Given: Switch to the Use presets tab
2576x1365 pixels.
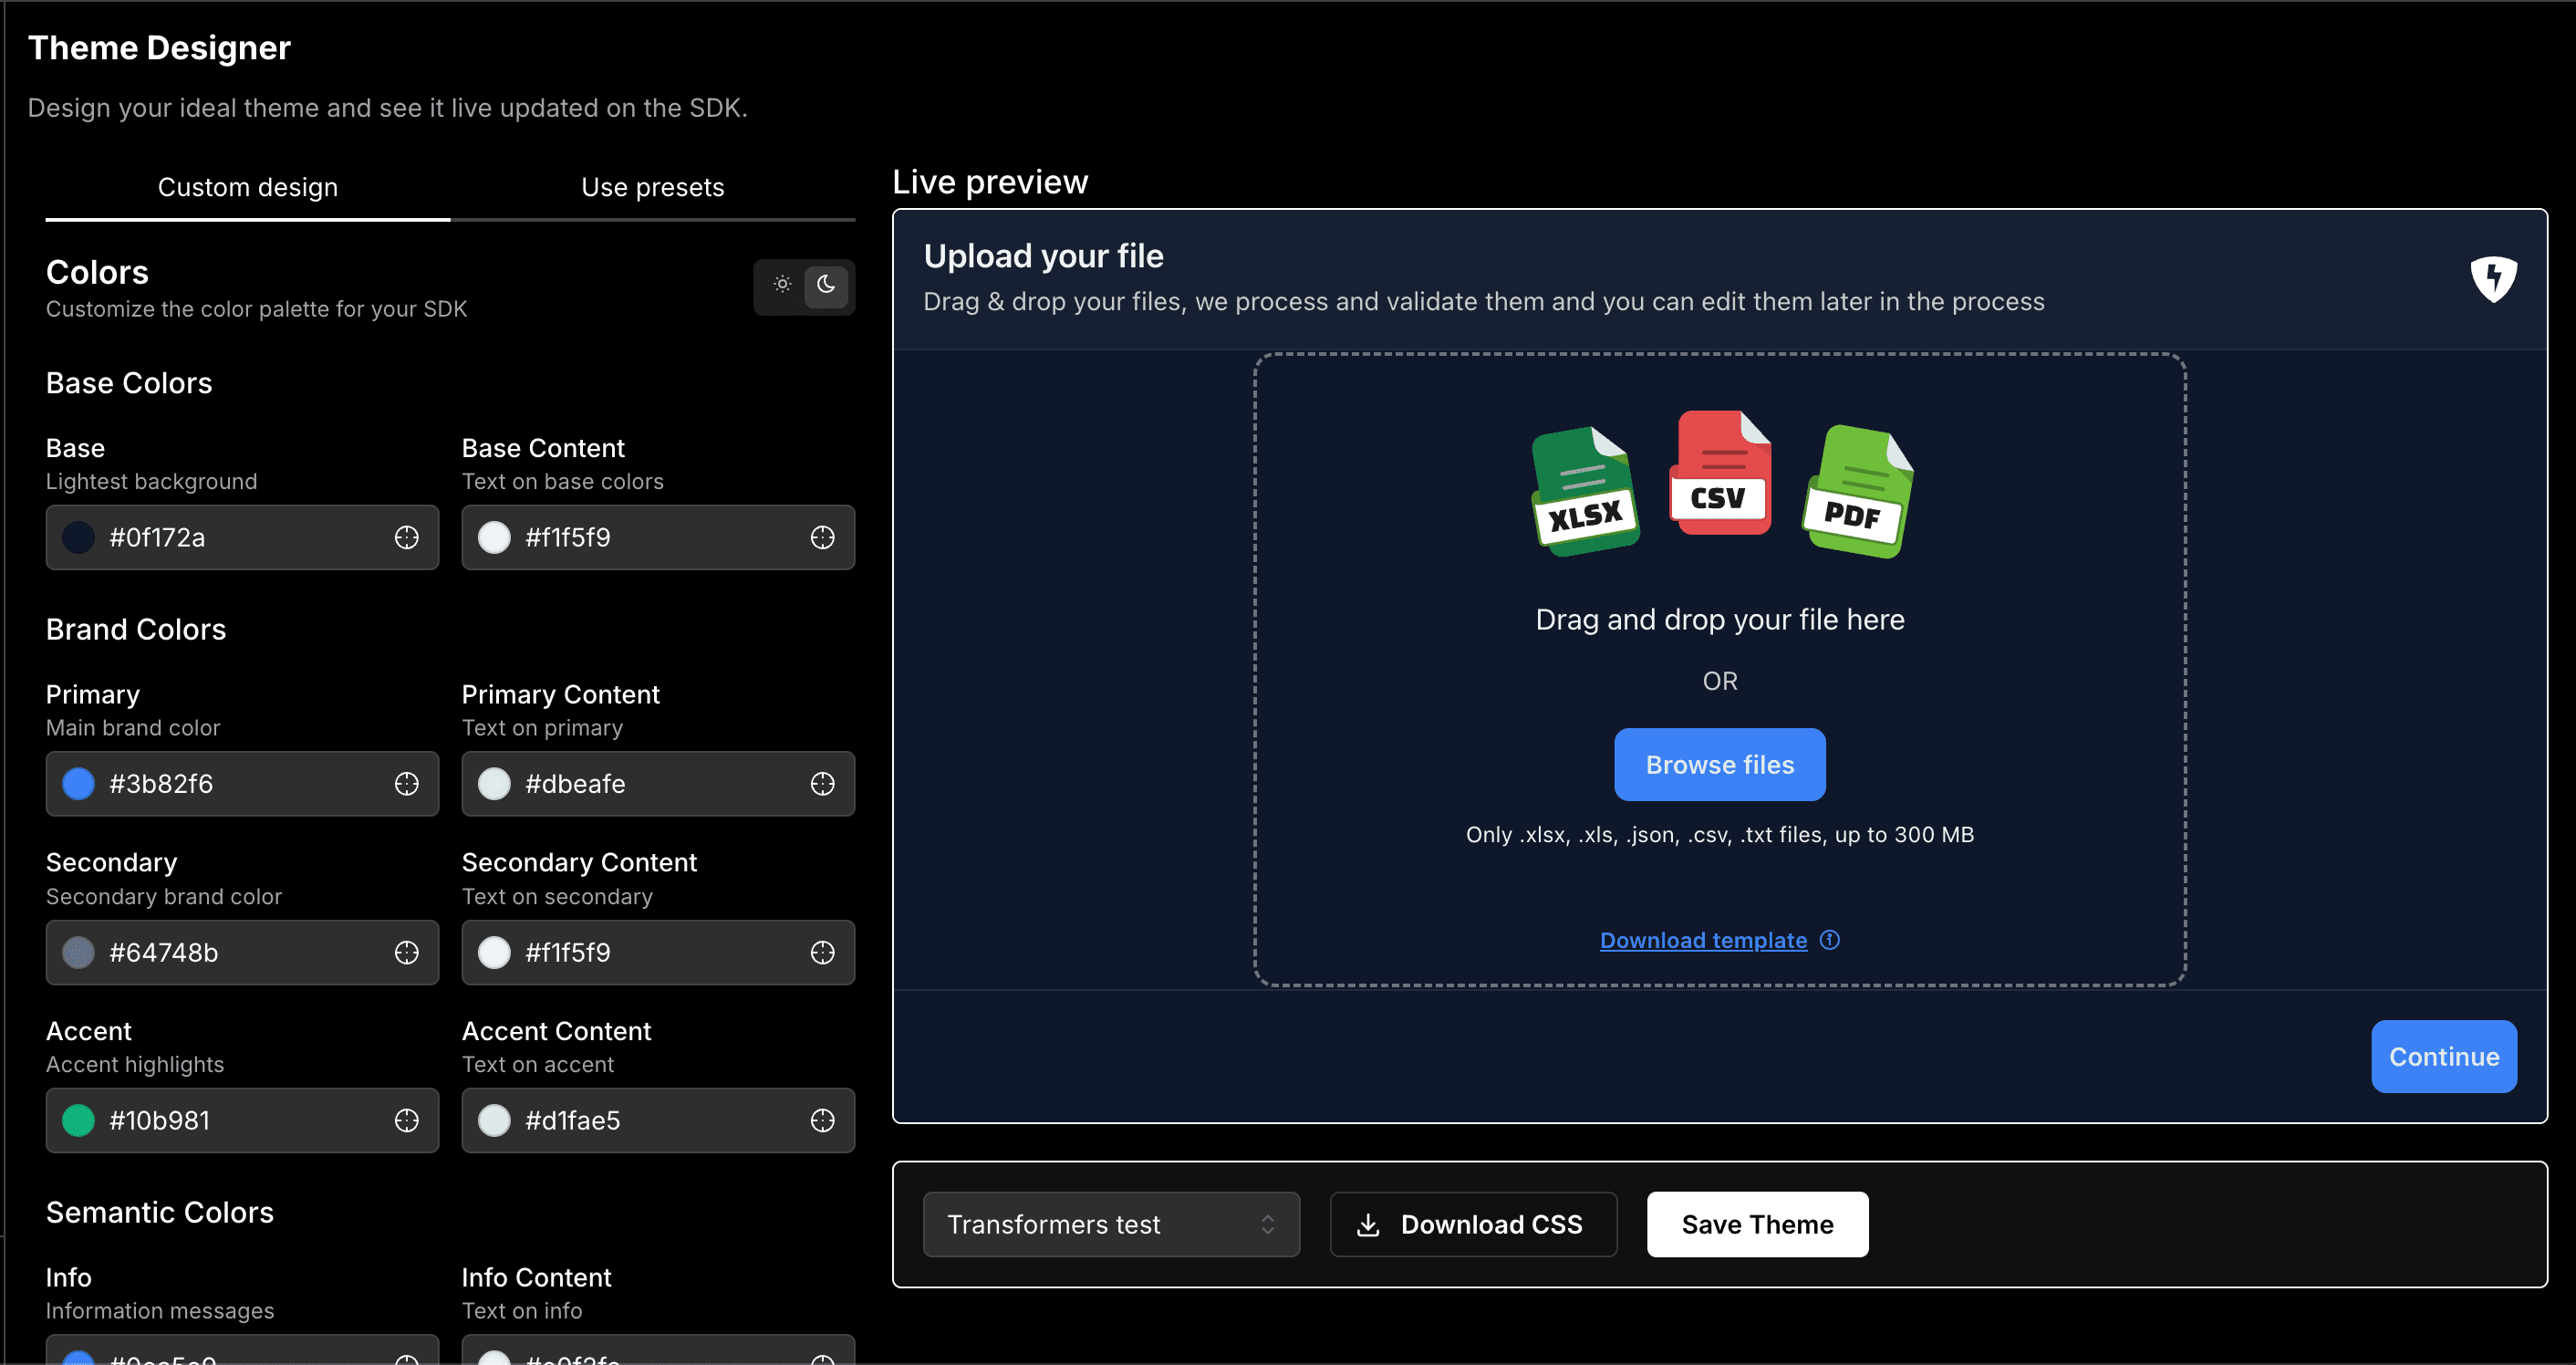Looking at the screenshot, I should pyautogui.click(x=652, y=187).
